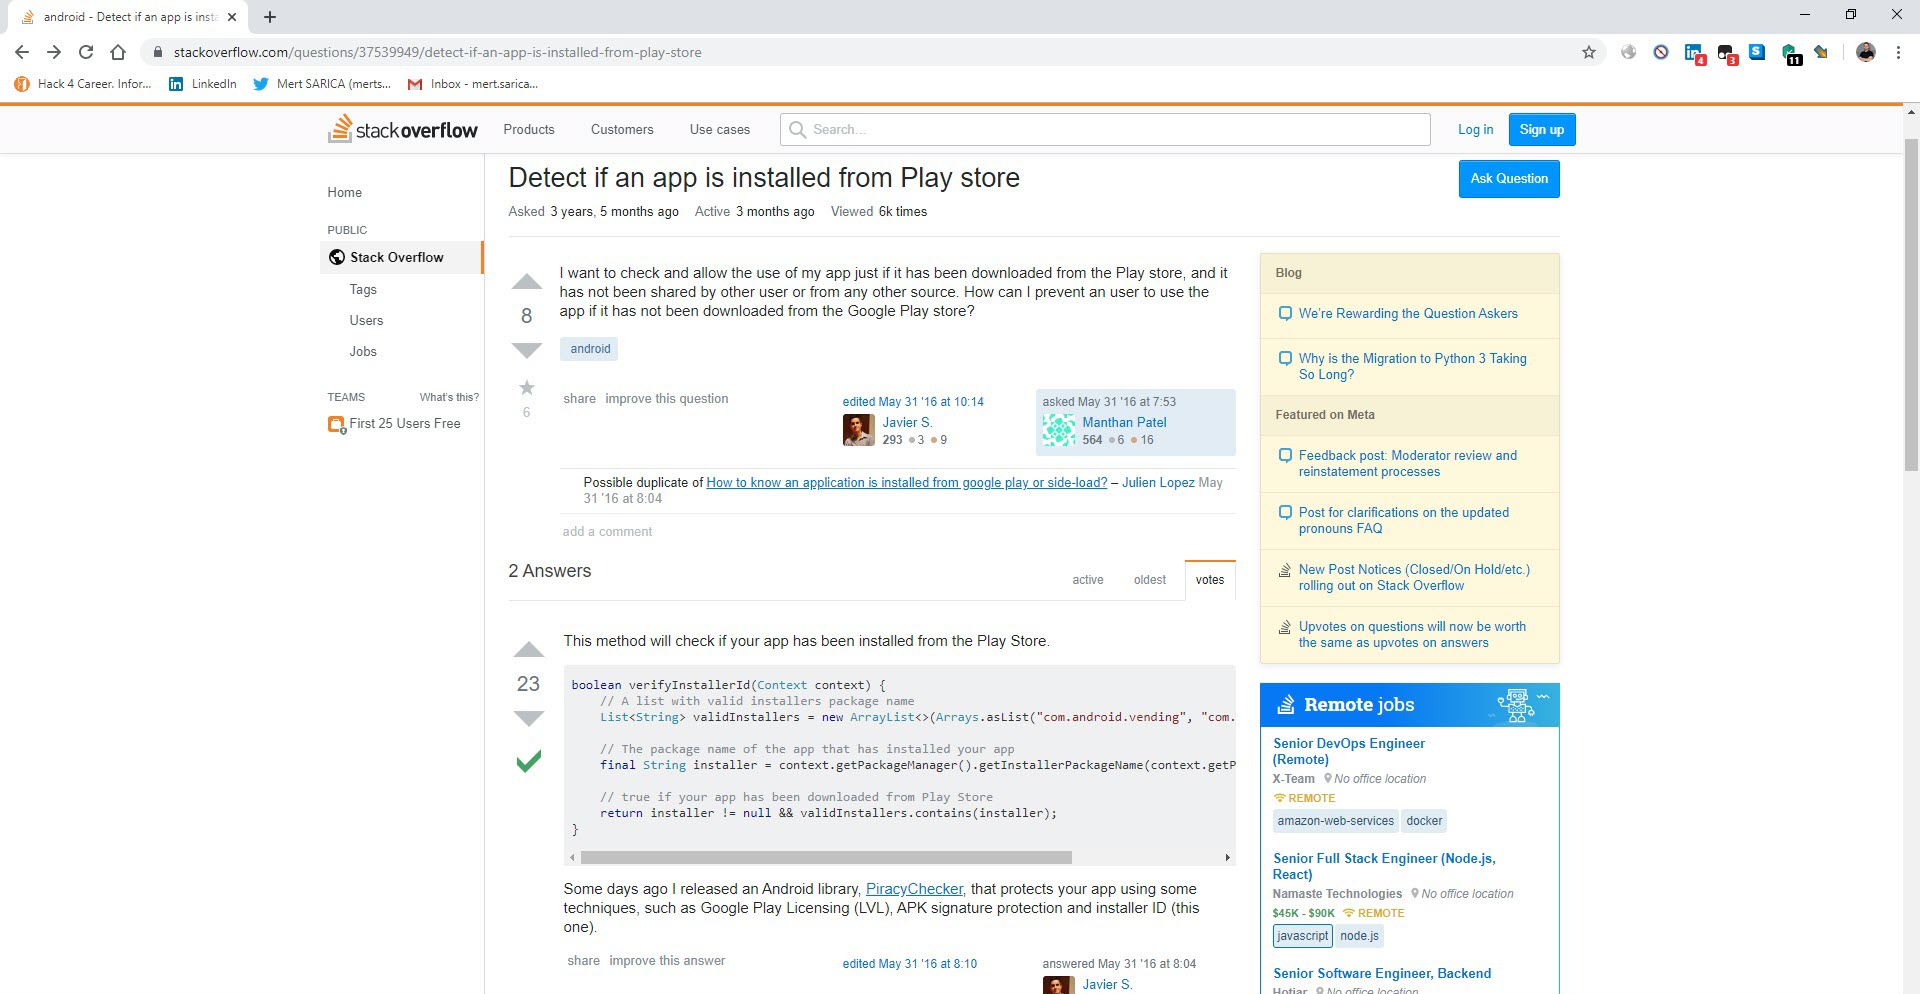Viewport: 1920px width, 994px height.
Task: Open the possible duplicate question link
Action: coord(907,483)
